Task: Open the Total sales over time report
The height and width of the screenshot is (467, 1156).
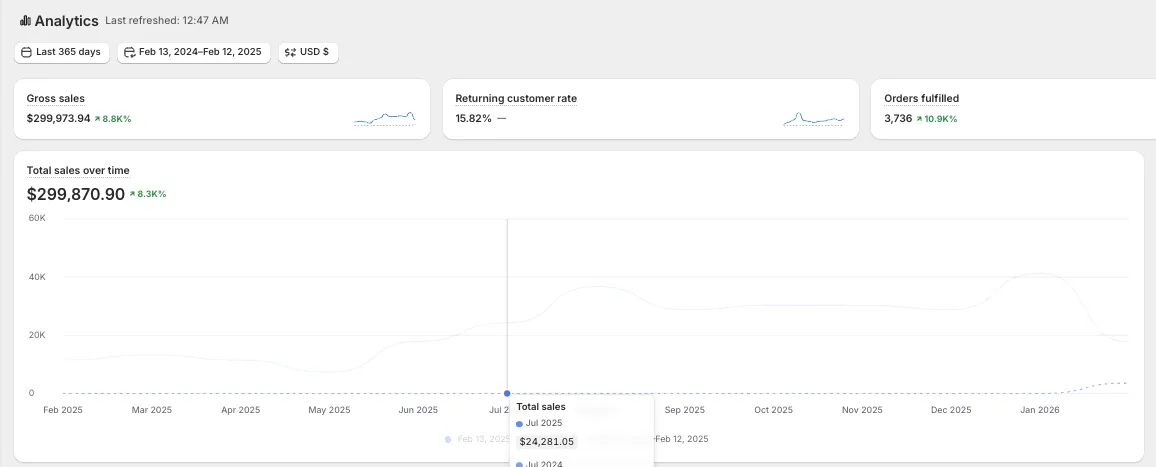Action: 78,171
